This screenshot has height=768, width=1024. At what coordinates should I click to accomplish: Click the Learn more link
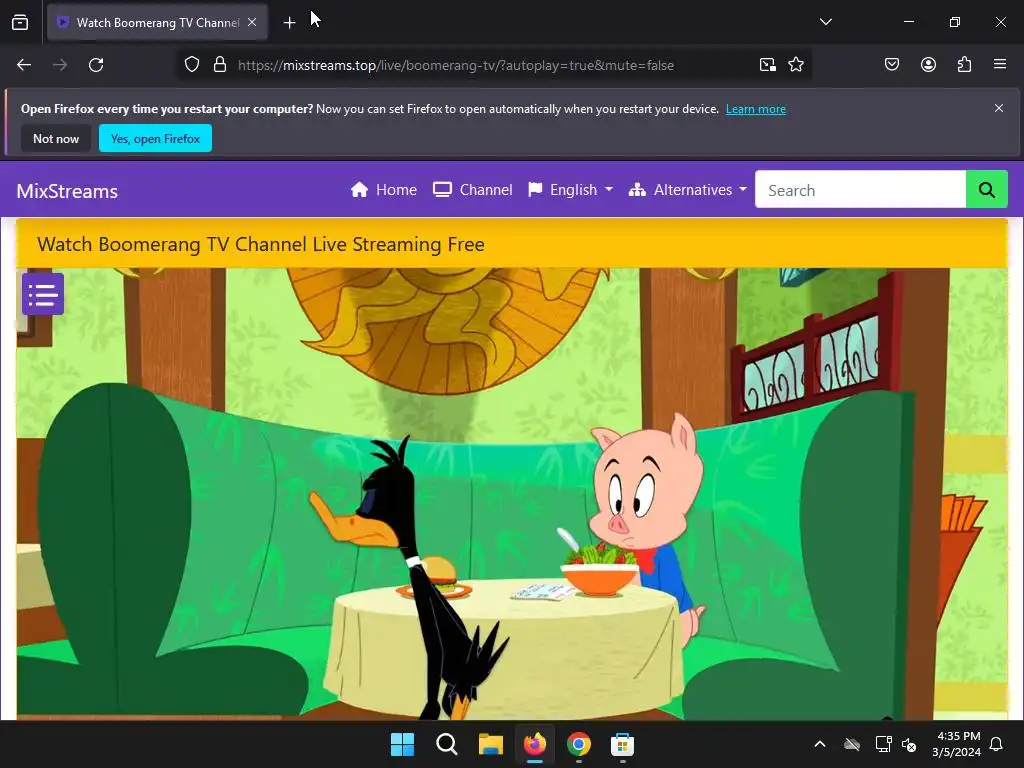coord(756,109)
